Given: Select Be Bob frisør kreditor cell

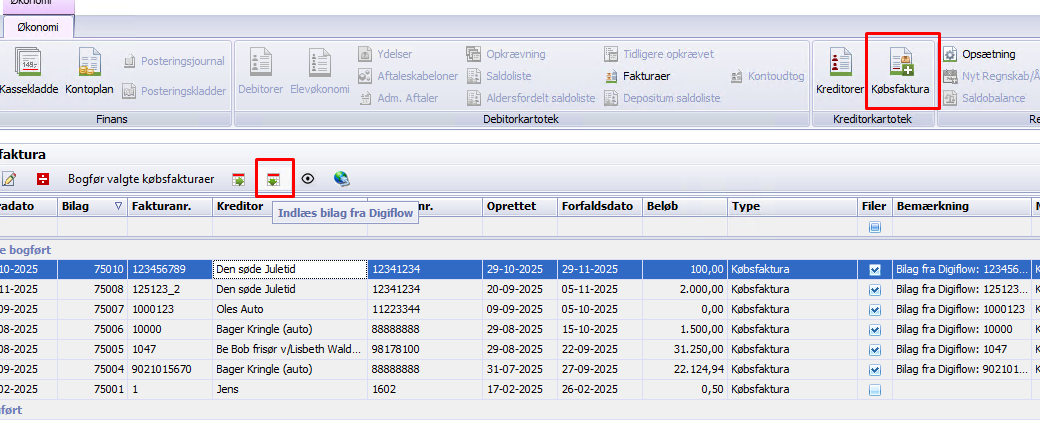Looking at the screenshot, I should pos(290,350).
